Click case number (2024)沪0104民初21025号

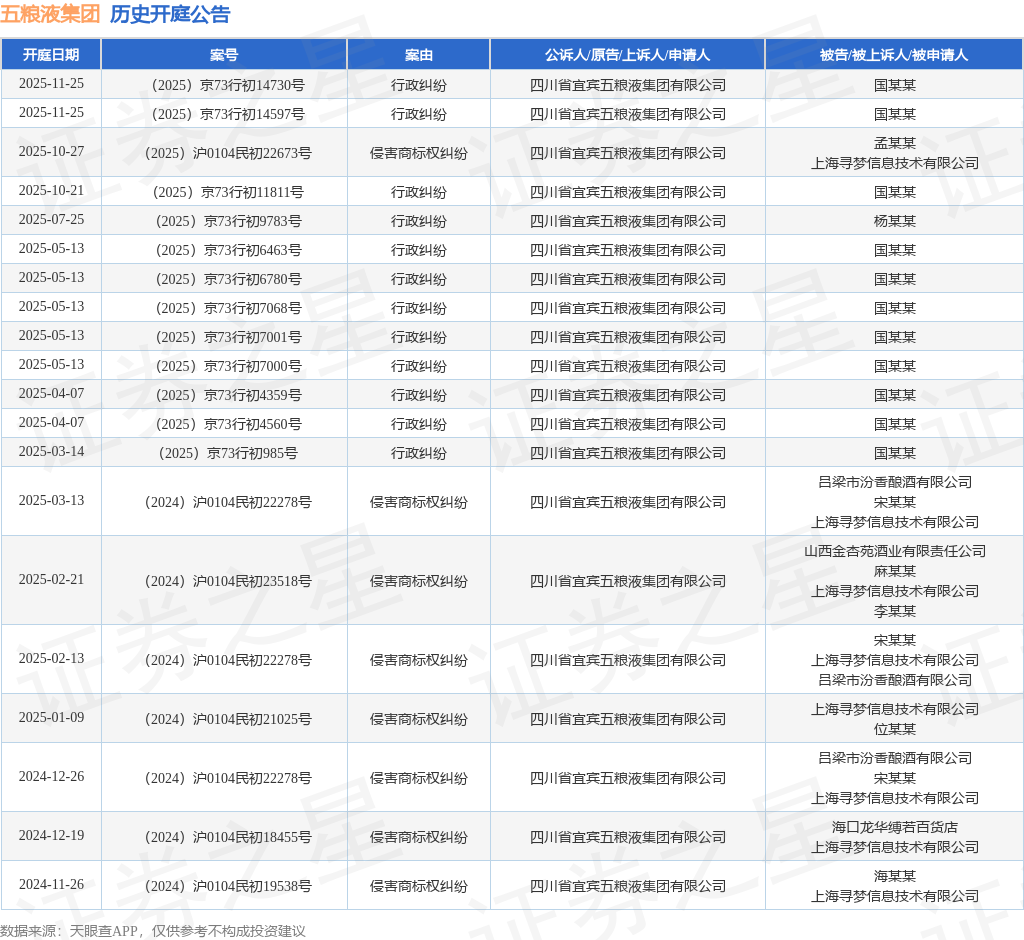click(x=224, y=719)
